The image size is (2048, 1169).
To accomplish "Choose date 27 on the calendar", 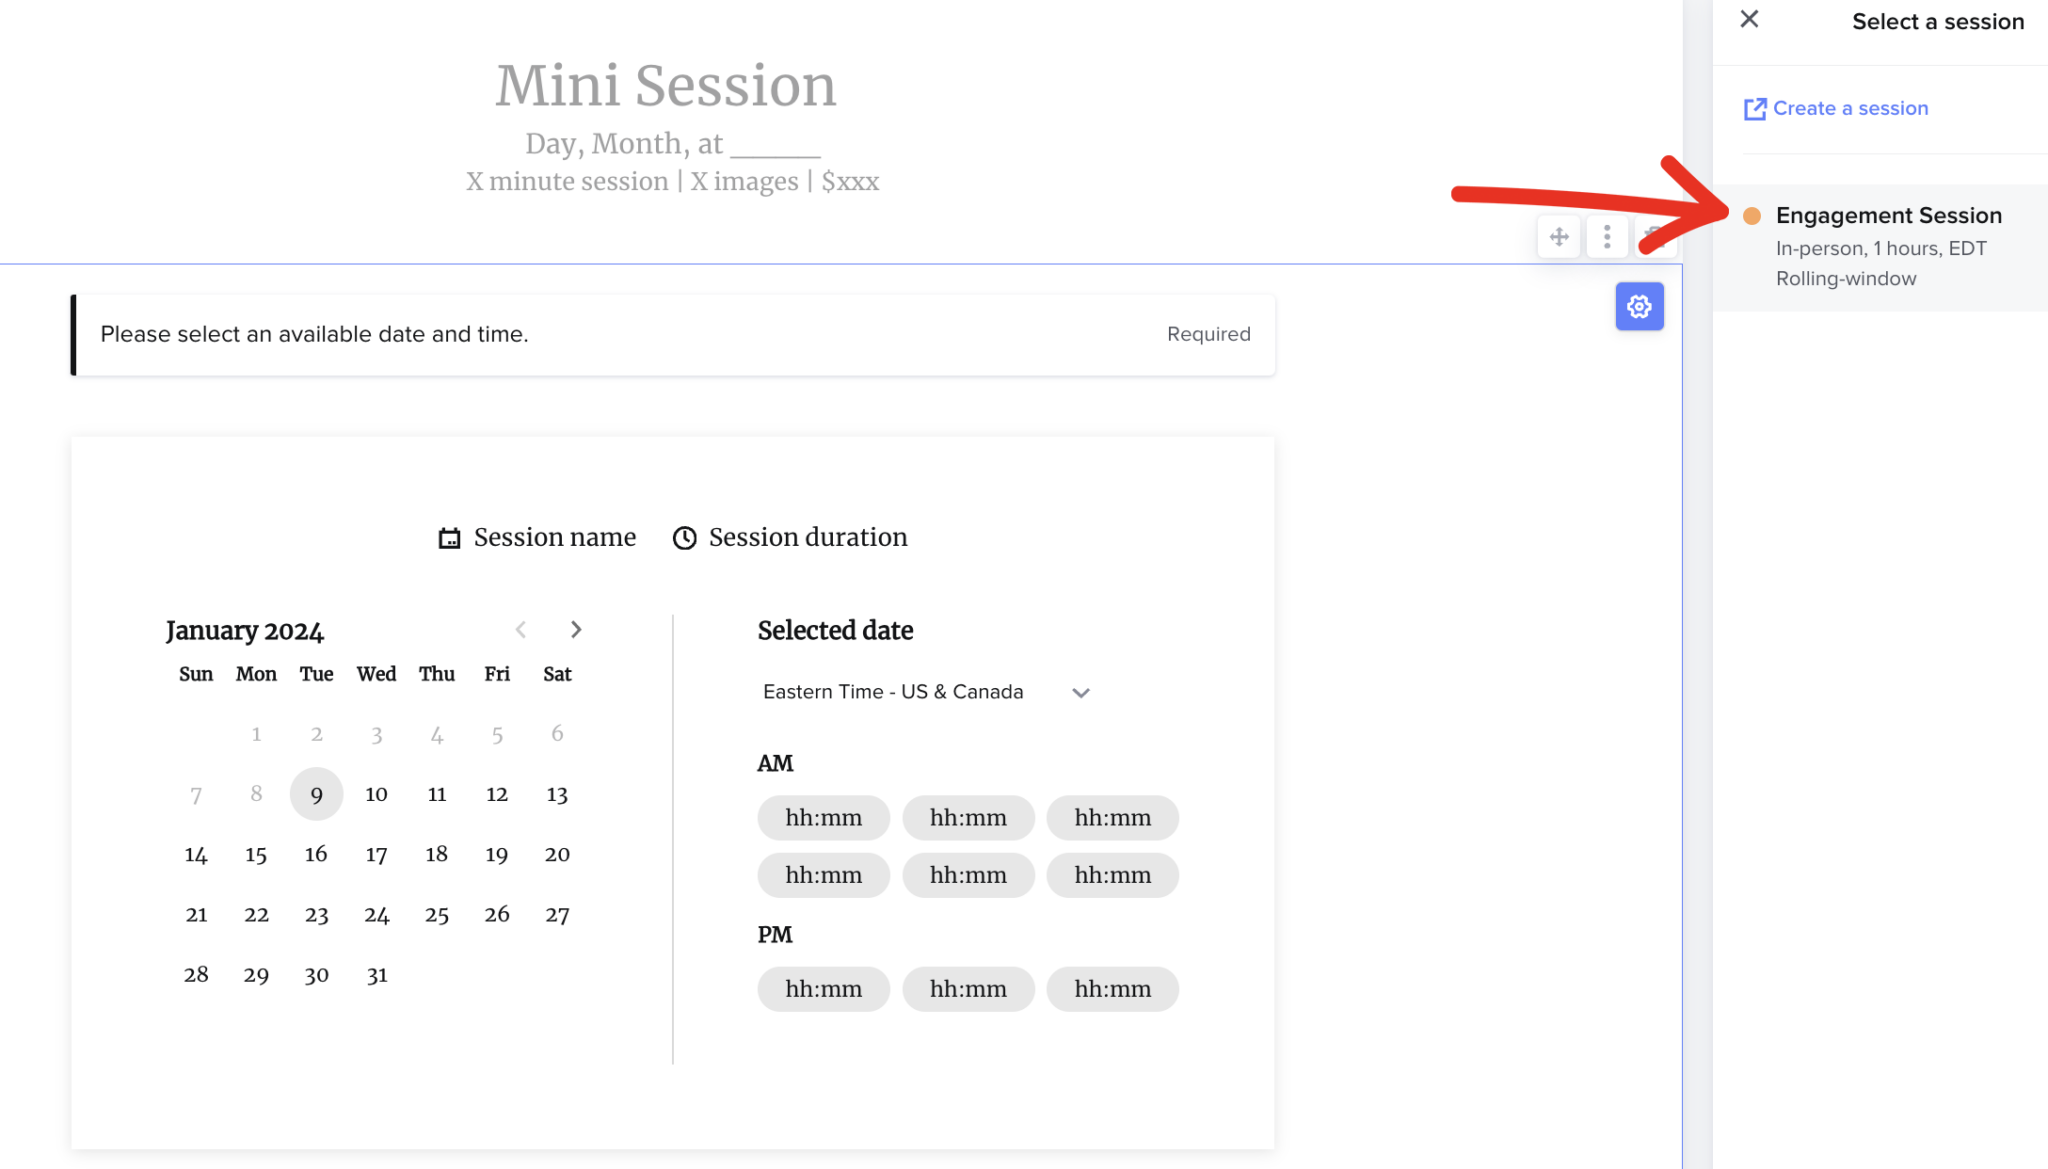I will point(557,914).
